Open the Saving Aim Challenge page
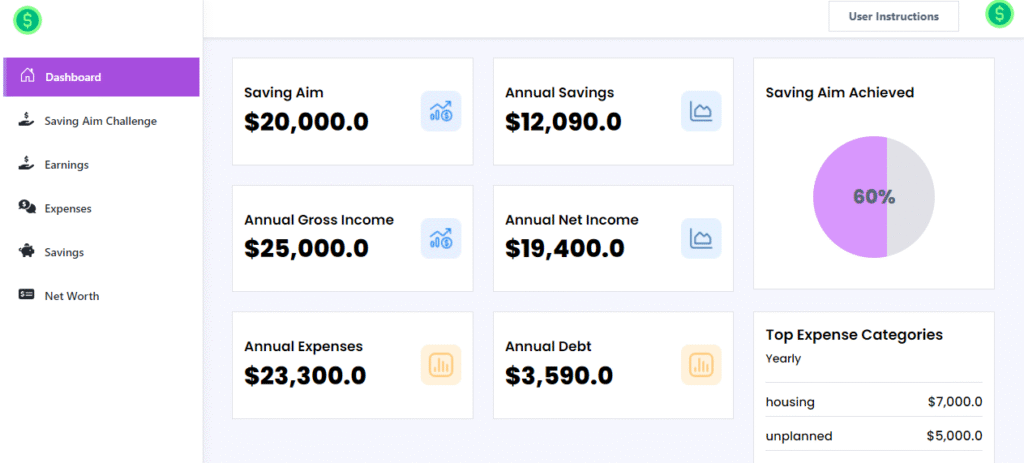The height and width of the screenshot is (463, 1024). coord(100,121)
